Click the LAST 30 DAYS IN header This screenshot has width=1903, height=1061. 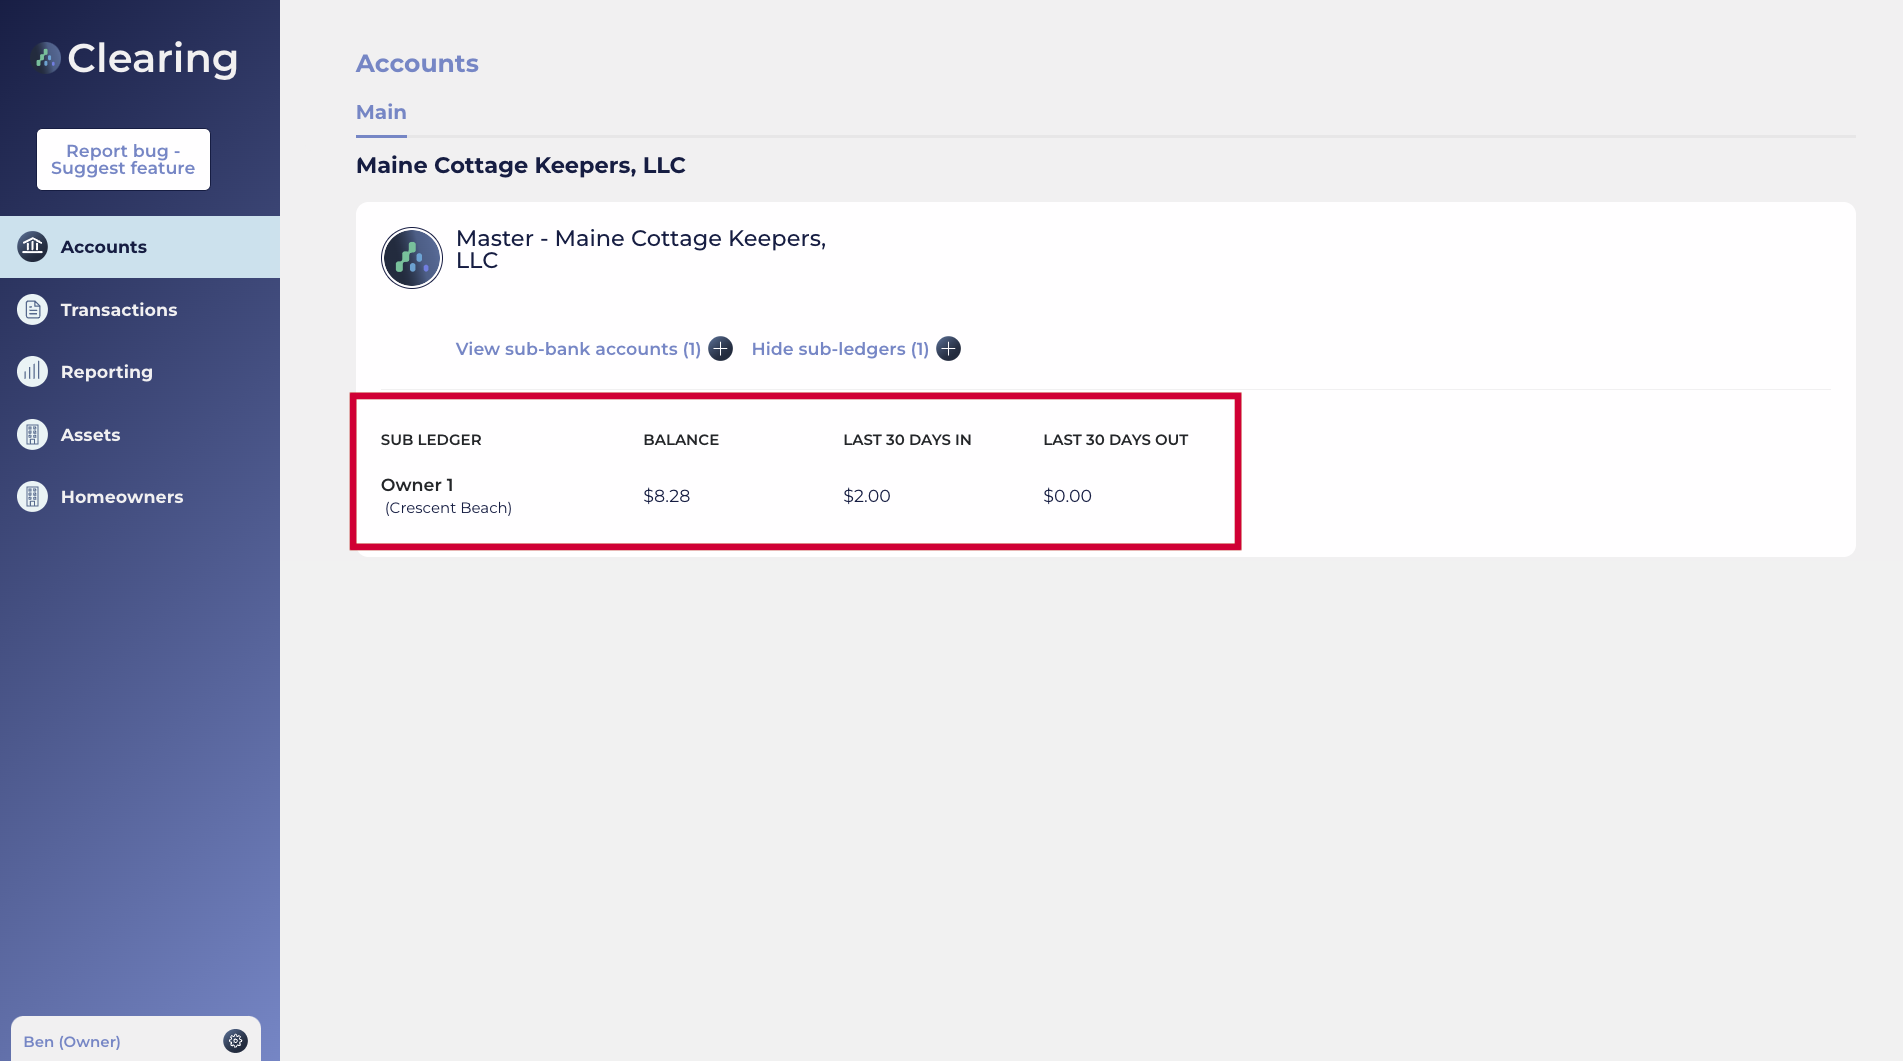point(907,440)
